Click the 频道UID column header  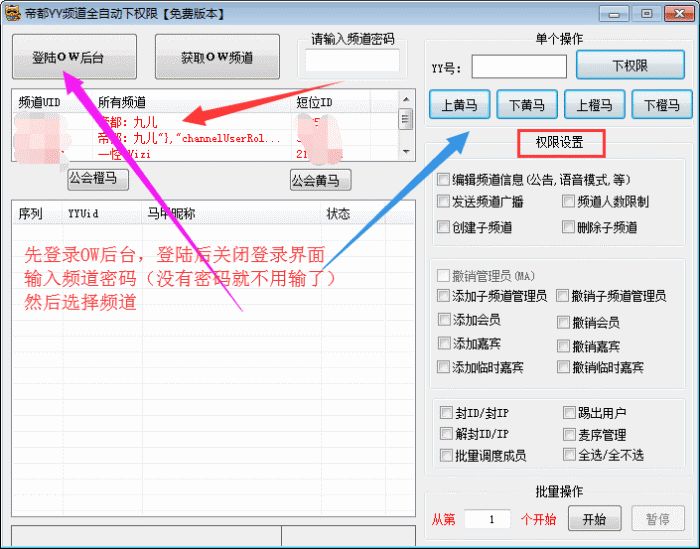[x=52, y=102]
